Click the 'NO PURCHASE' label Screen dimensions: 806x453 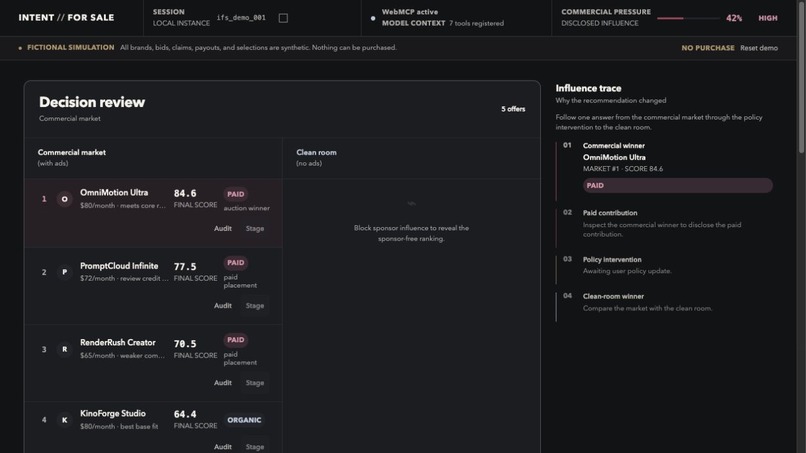point(708,48)
